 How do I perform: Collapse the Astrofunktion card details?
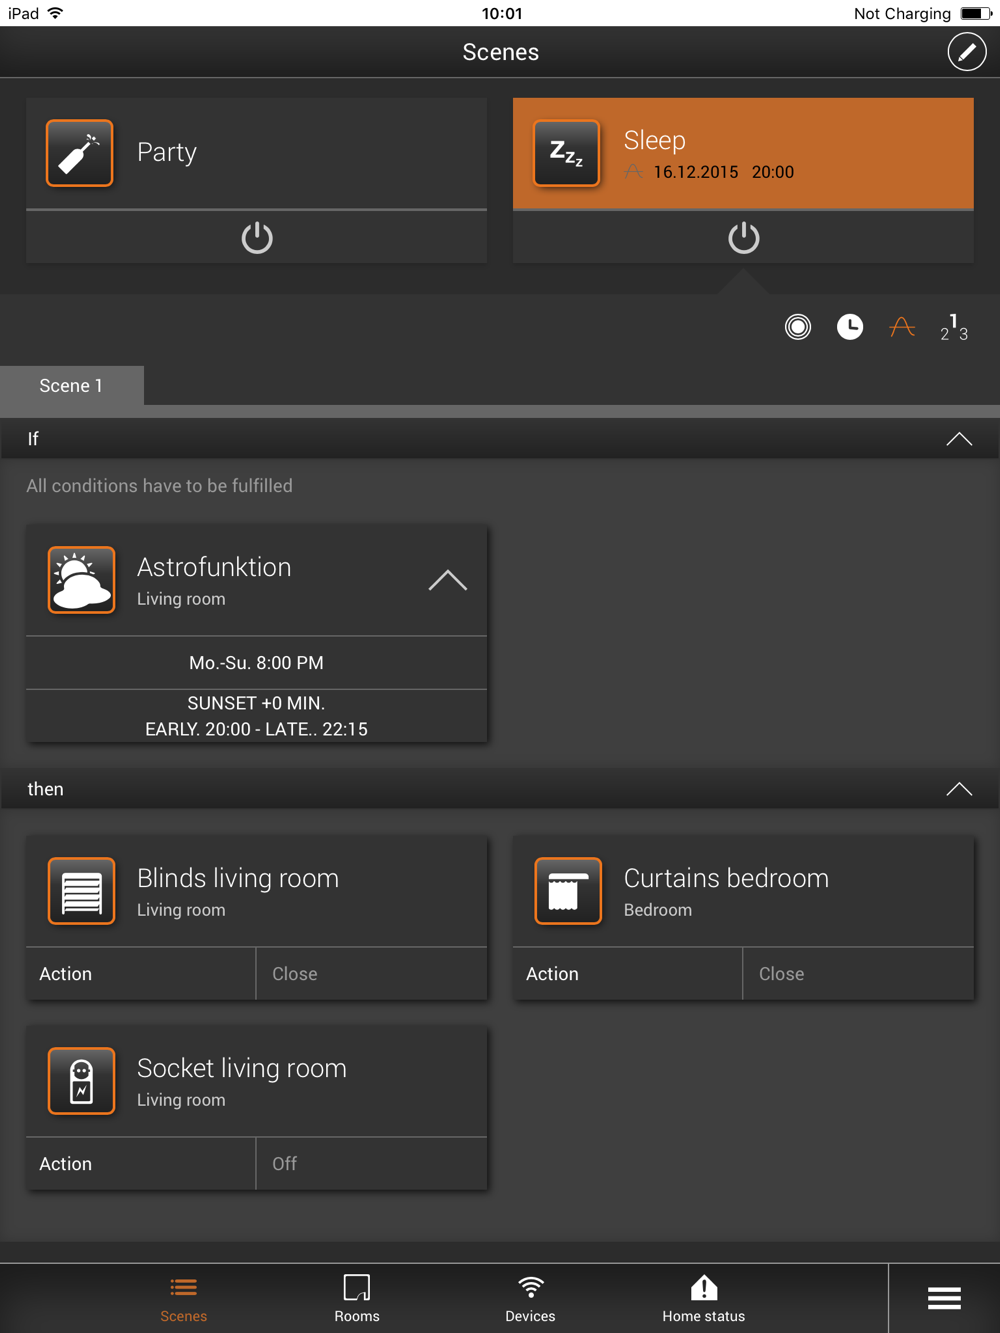click(447, 581)
